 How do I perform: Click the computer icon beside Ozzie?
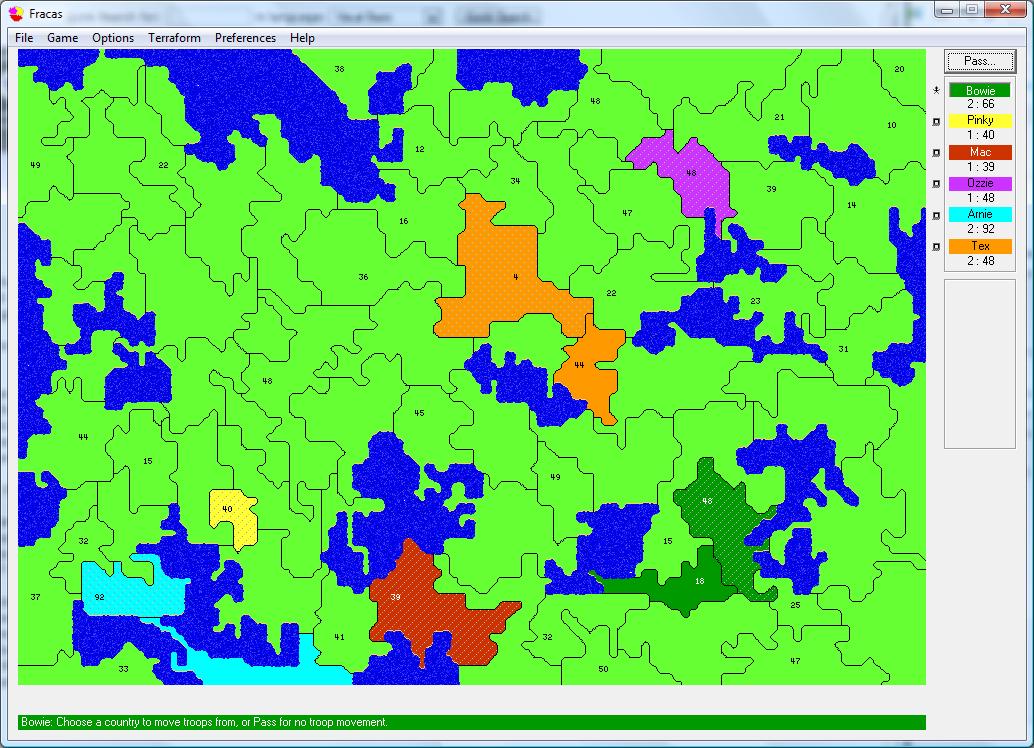click(x=936, y=184)
